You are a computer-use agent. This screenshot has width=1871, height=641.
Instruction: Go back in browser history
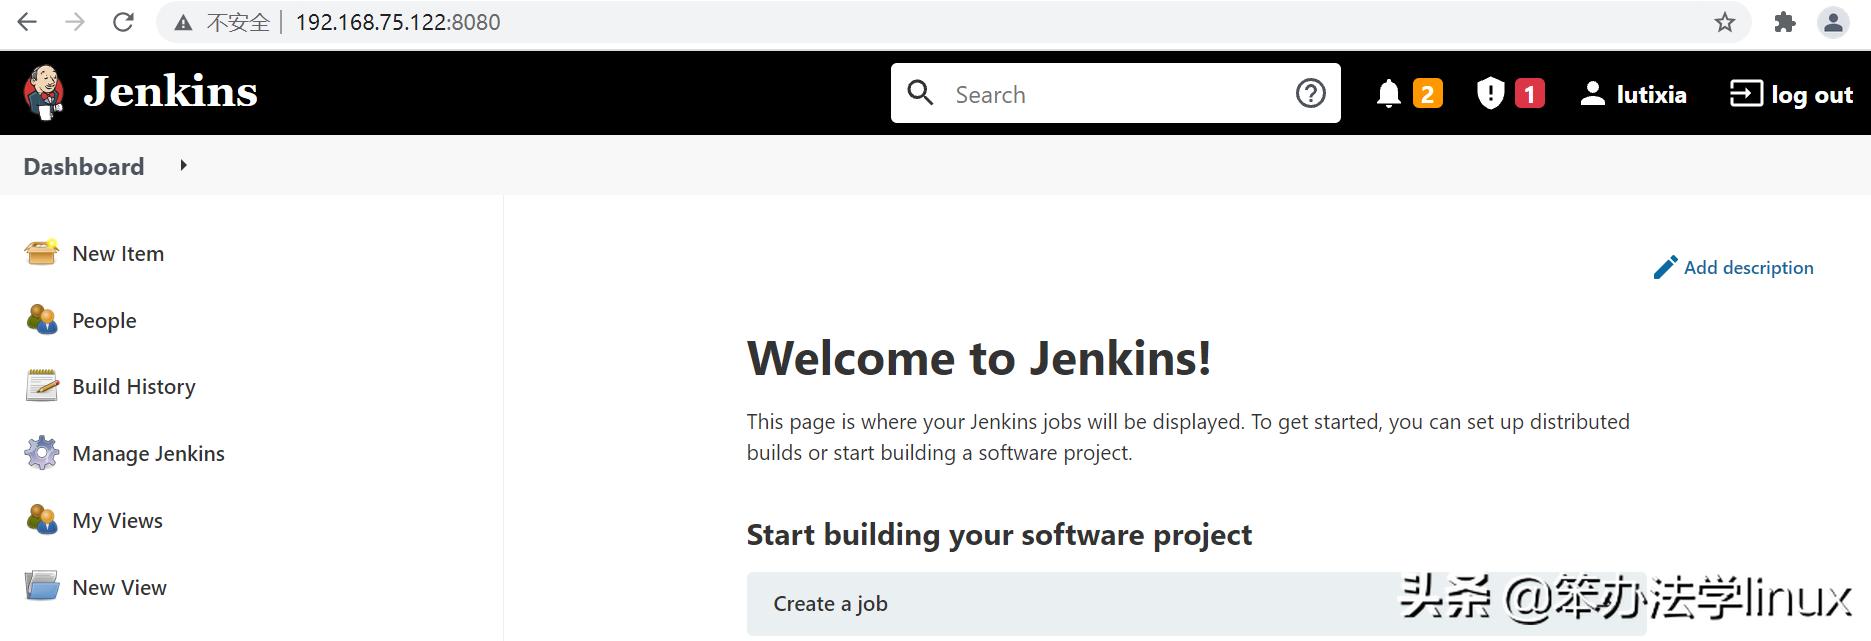(27, 22)
